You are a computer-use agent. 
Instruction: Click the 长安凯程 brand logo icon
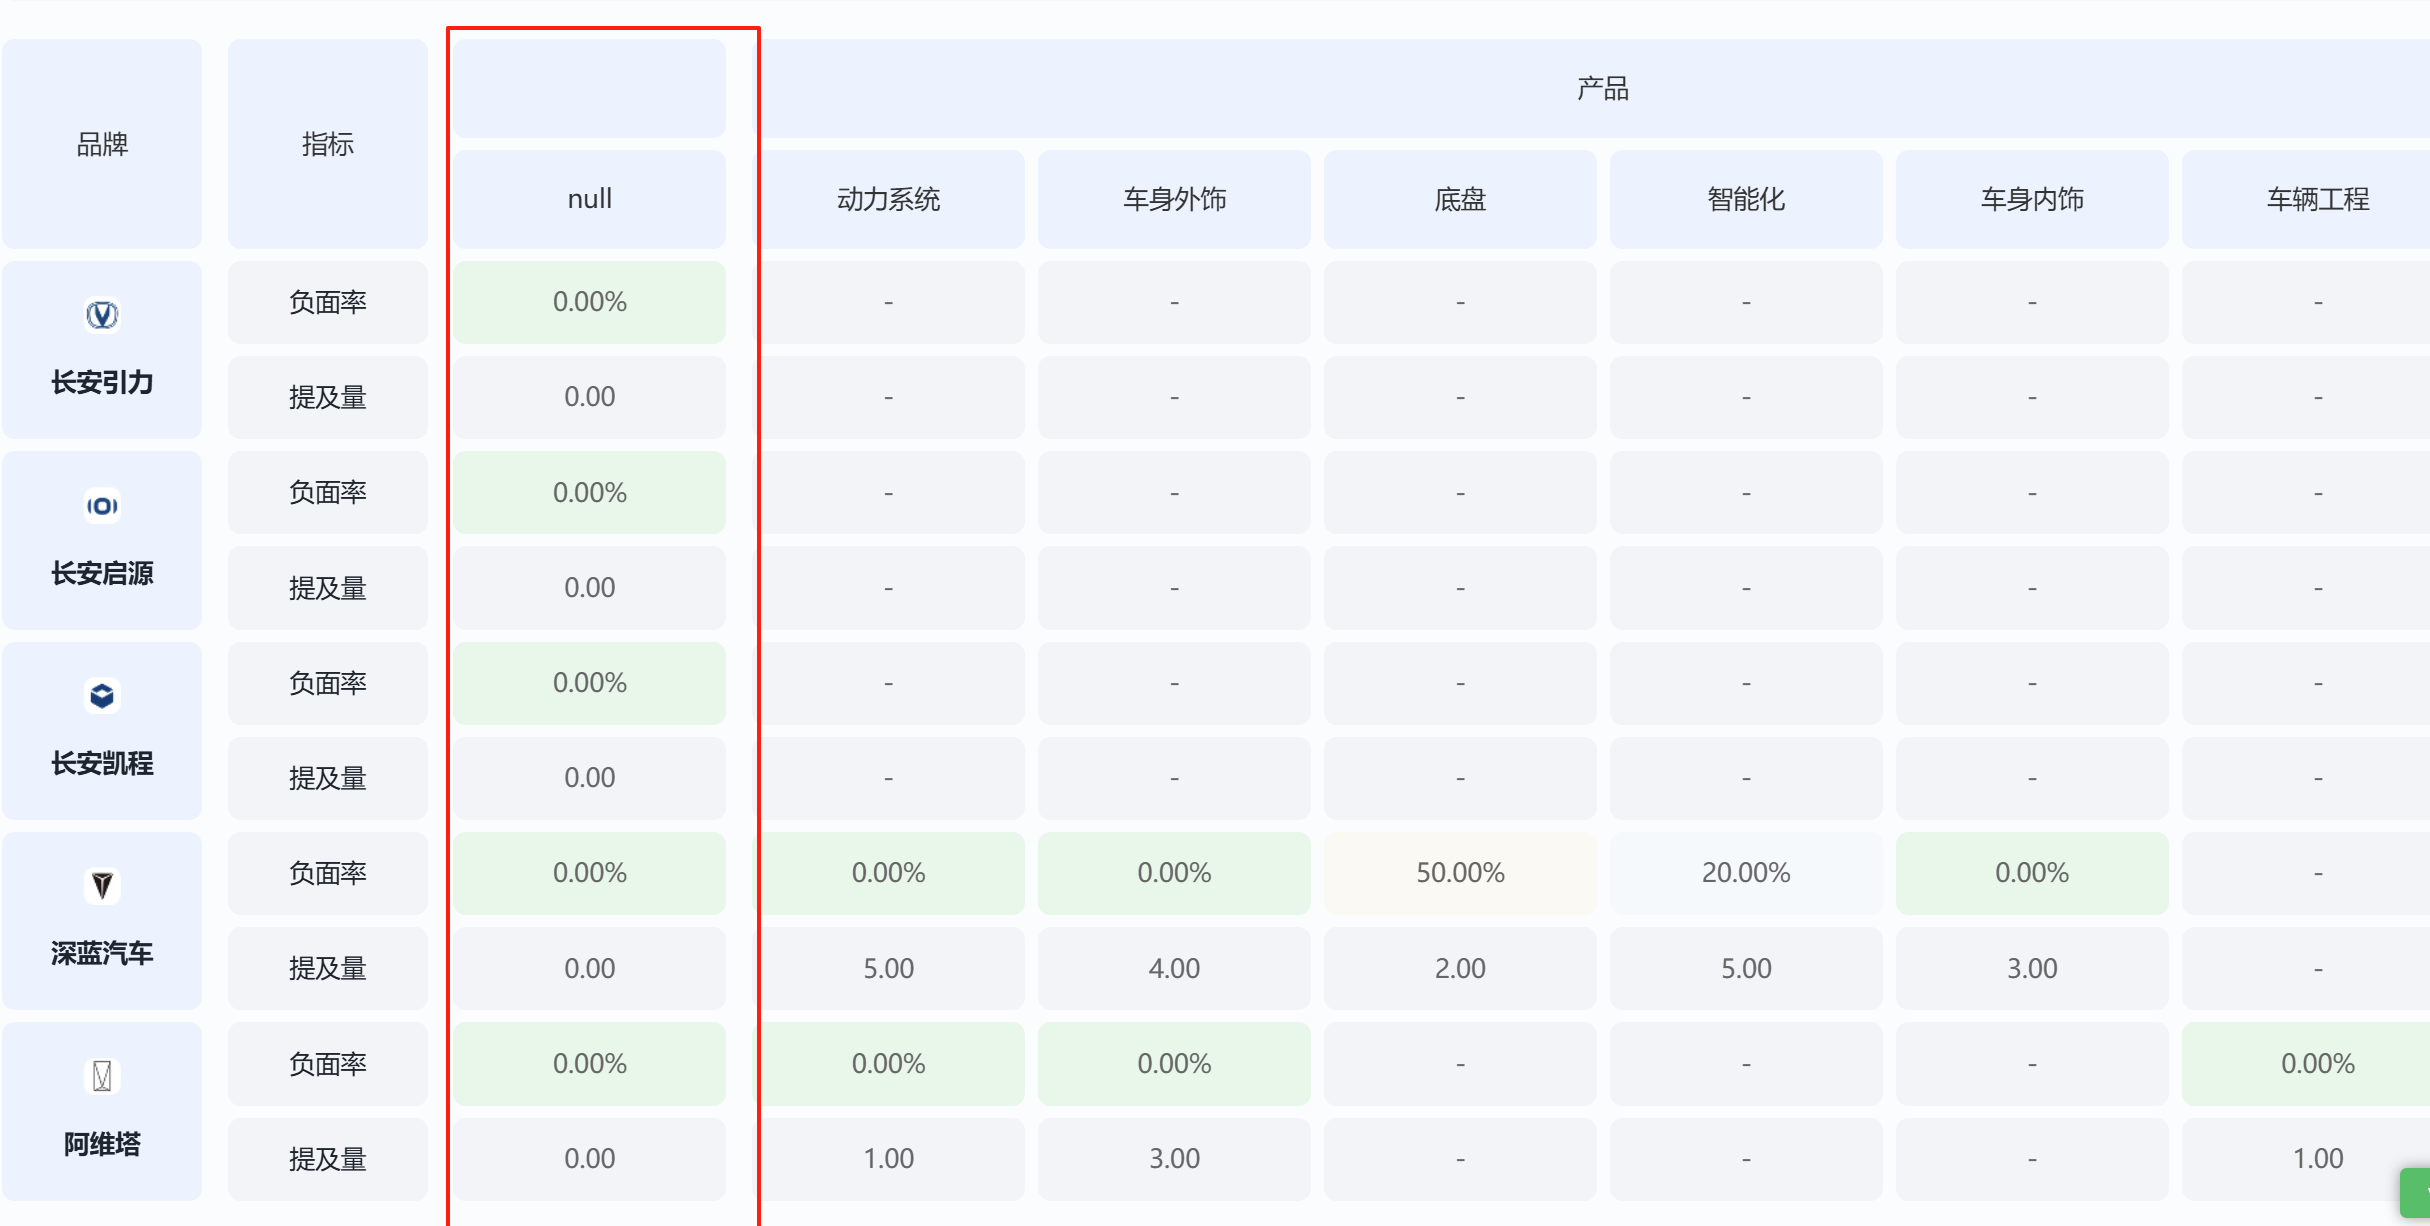tap(102, 696)
